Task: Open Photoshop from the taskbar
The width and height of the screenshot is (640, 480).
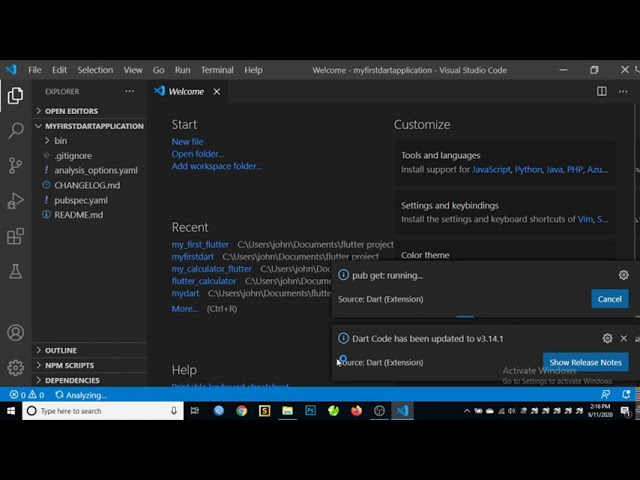Action: click(310, 411)
